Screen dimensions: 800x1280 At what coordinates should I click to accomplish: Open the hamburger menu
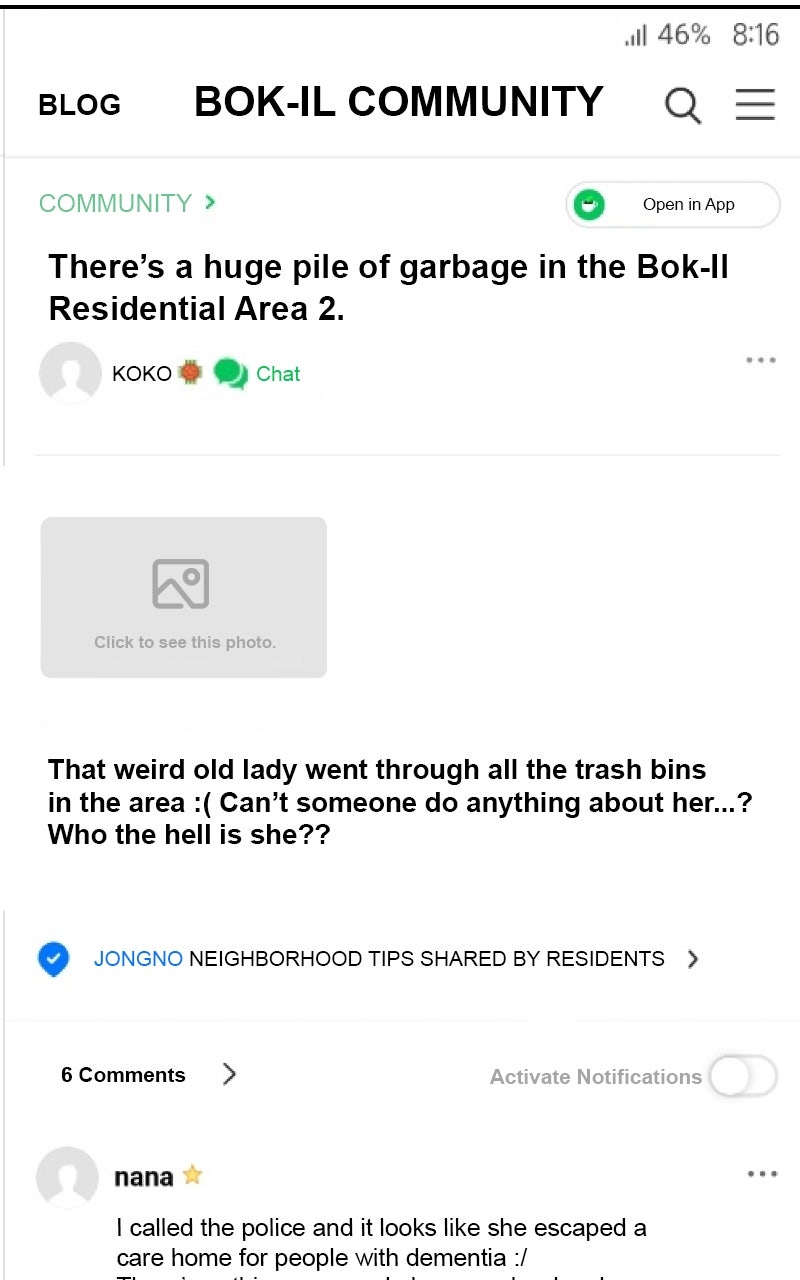755,104
